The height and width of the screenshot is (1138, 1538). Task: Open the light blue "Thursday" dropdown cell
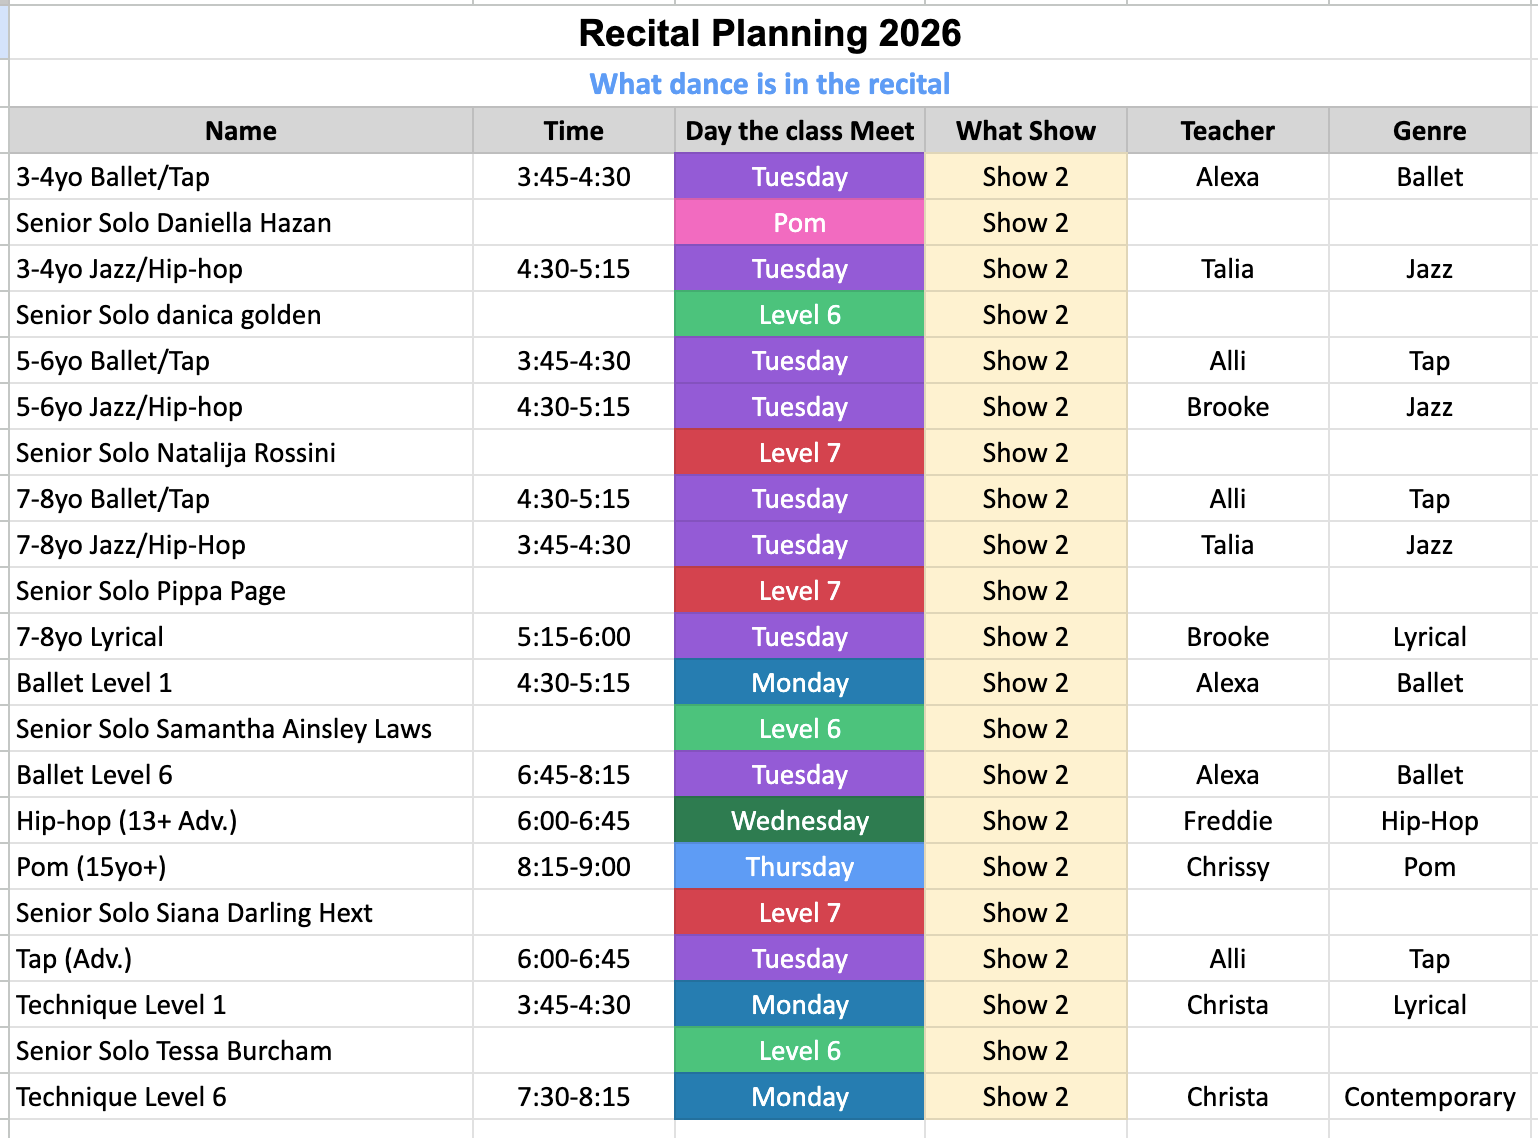coord(799,867)
